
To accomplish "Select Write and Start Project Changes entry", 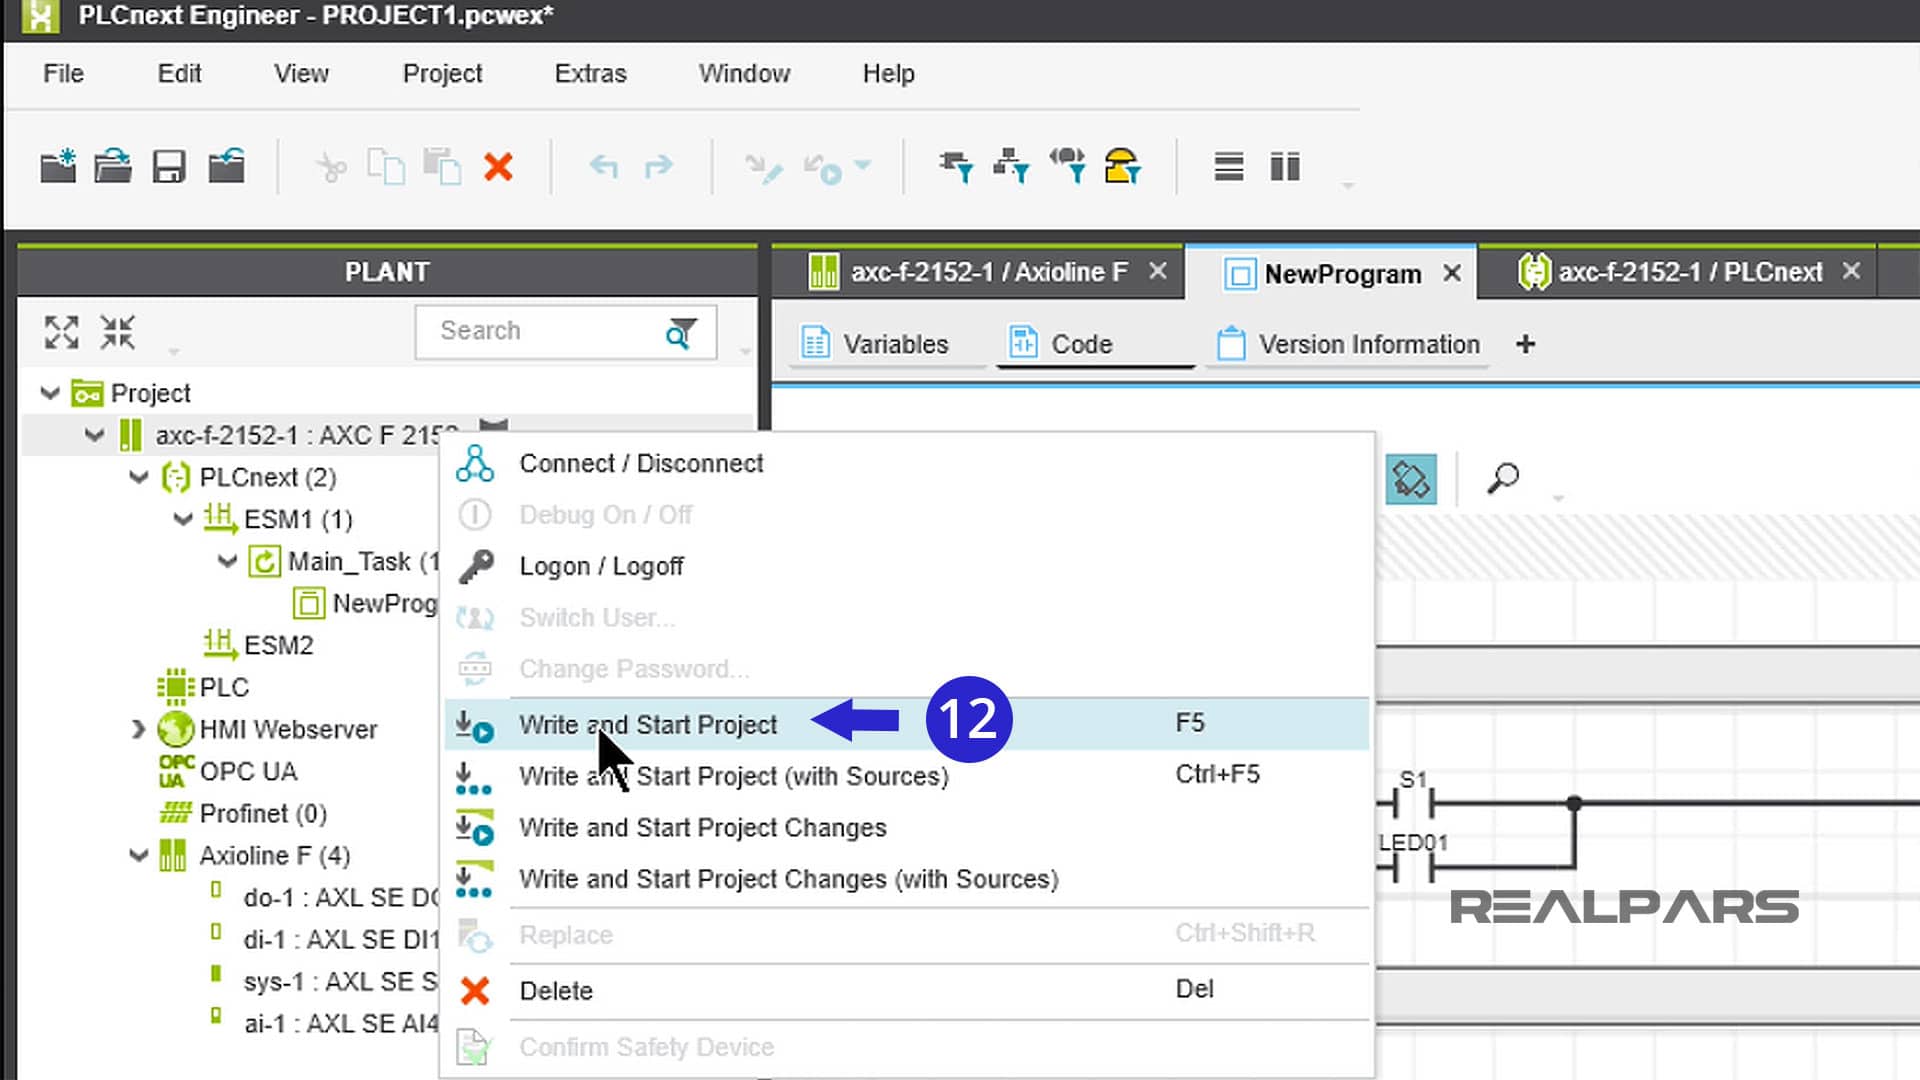I will 907,828.
